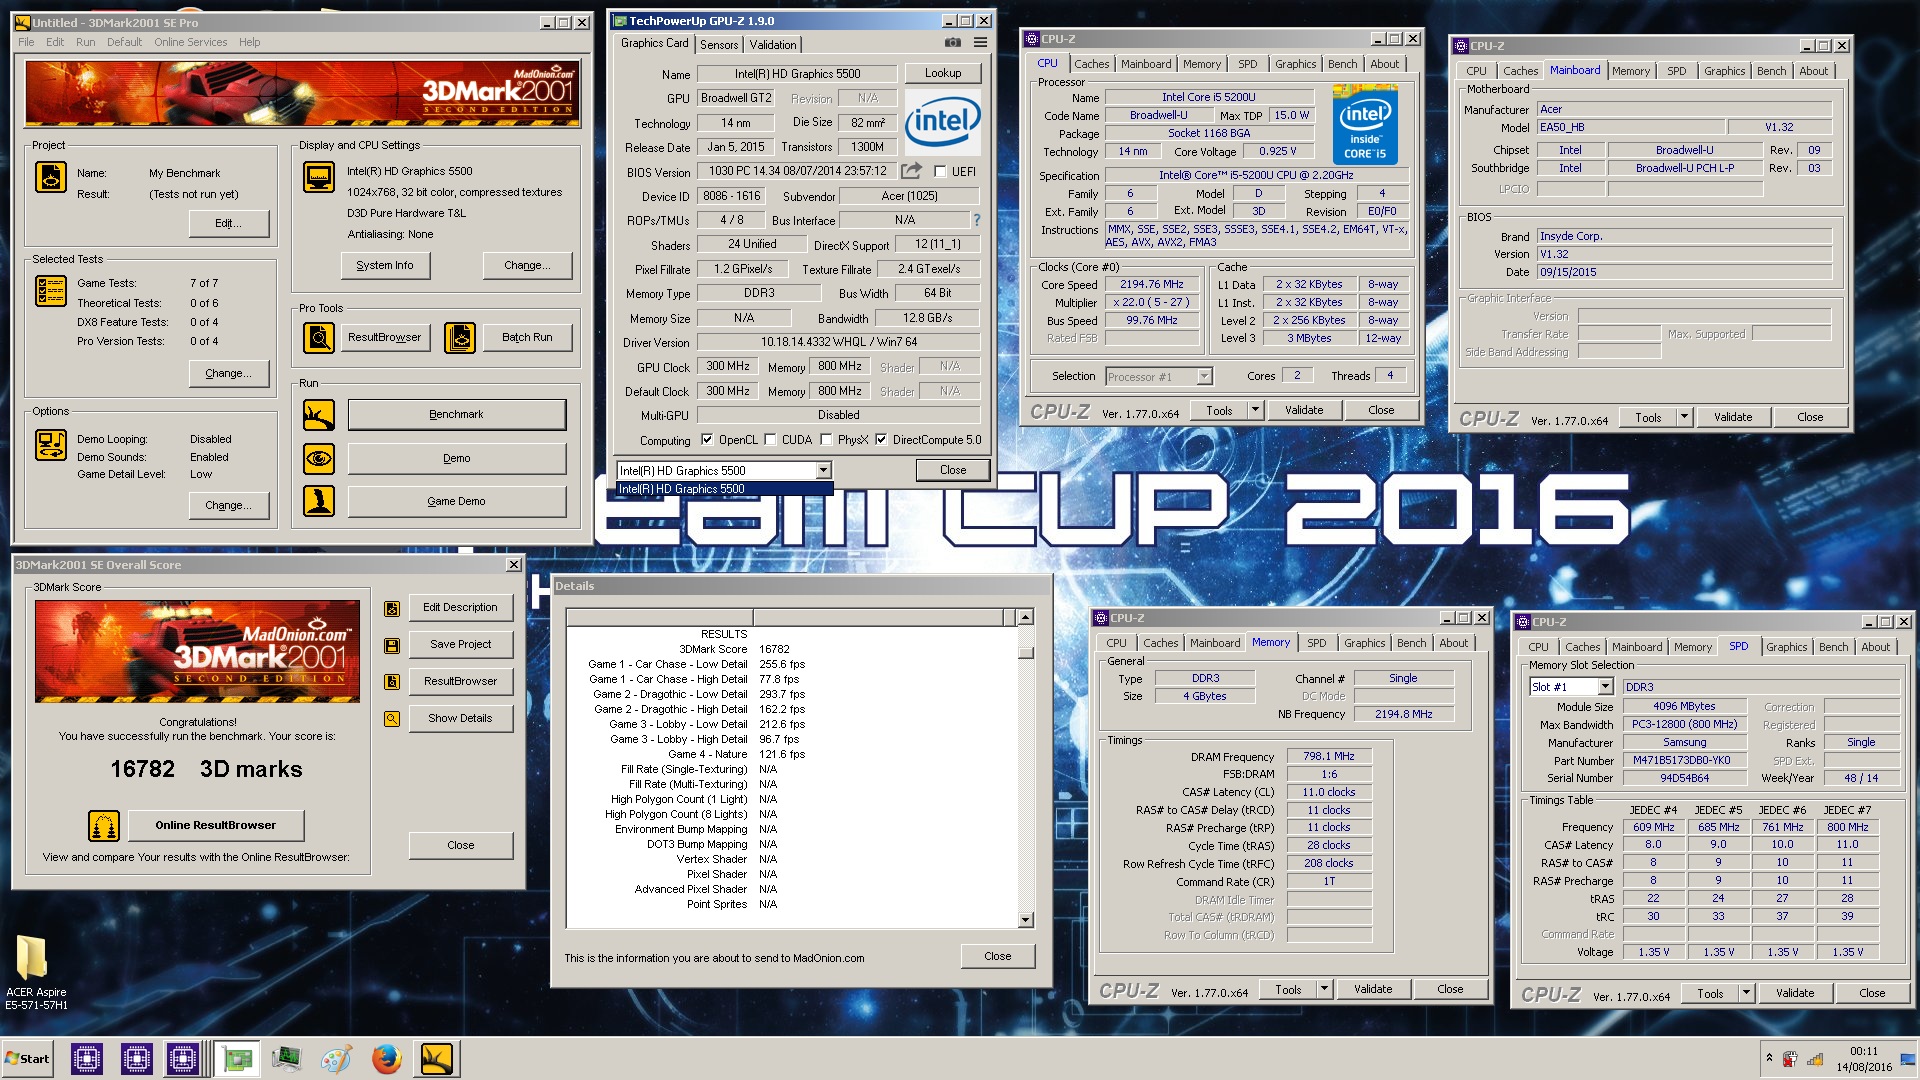Toggle the PhysX checkbox
The height and width of the screenshot is (1080, 1920).
click(x=826, y=440)
